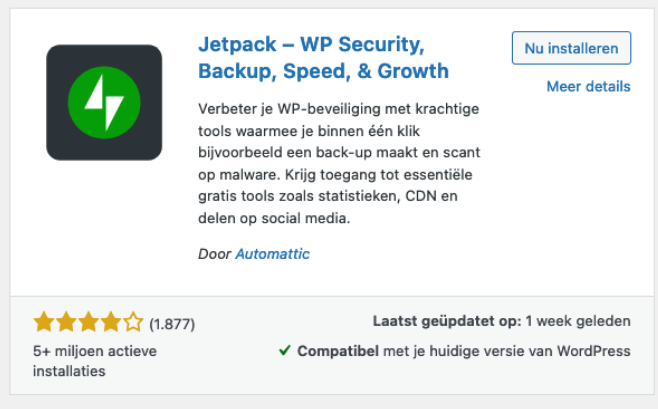Click the italic Door label

click(214, 254)
